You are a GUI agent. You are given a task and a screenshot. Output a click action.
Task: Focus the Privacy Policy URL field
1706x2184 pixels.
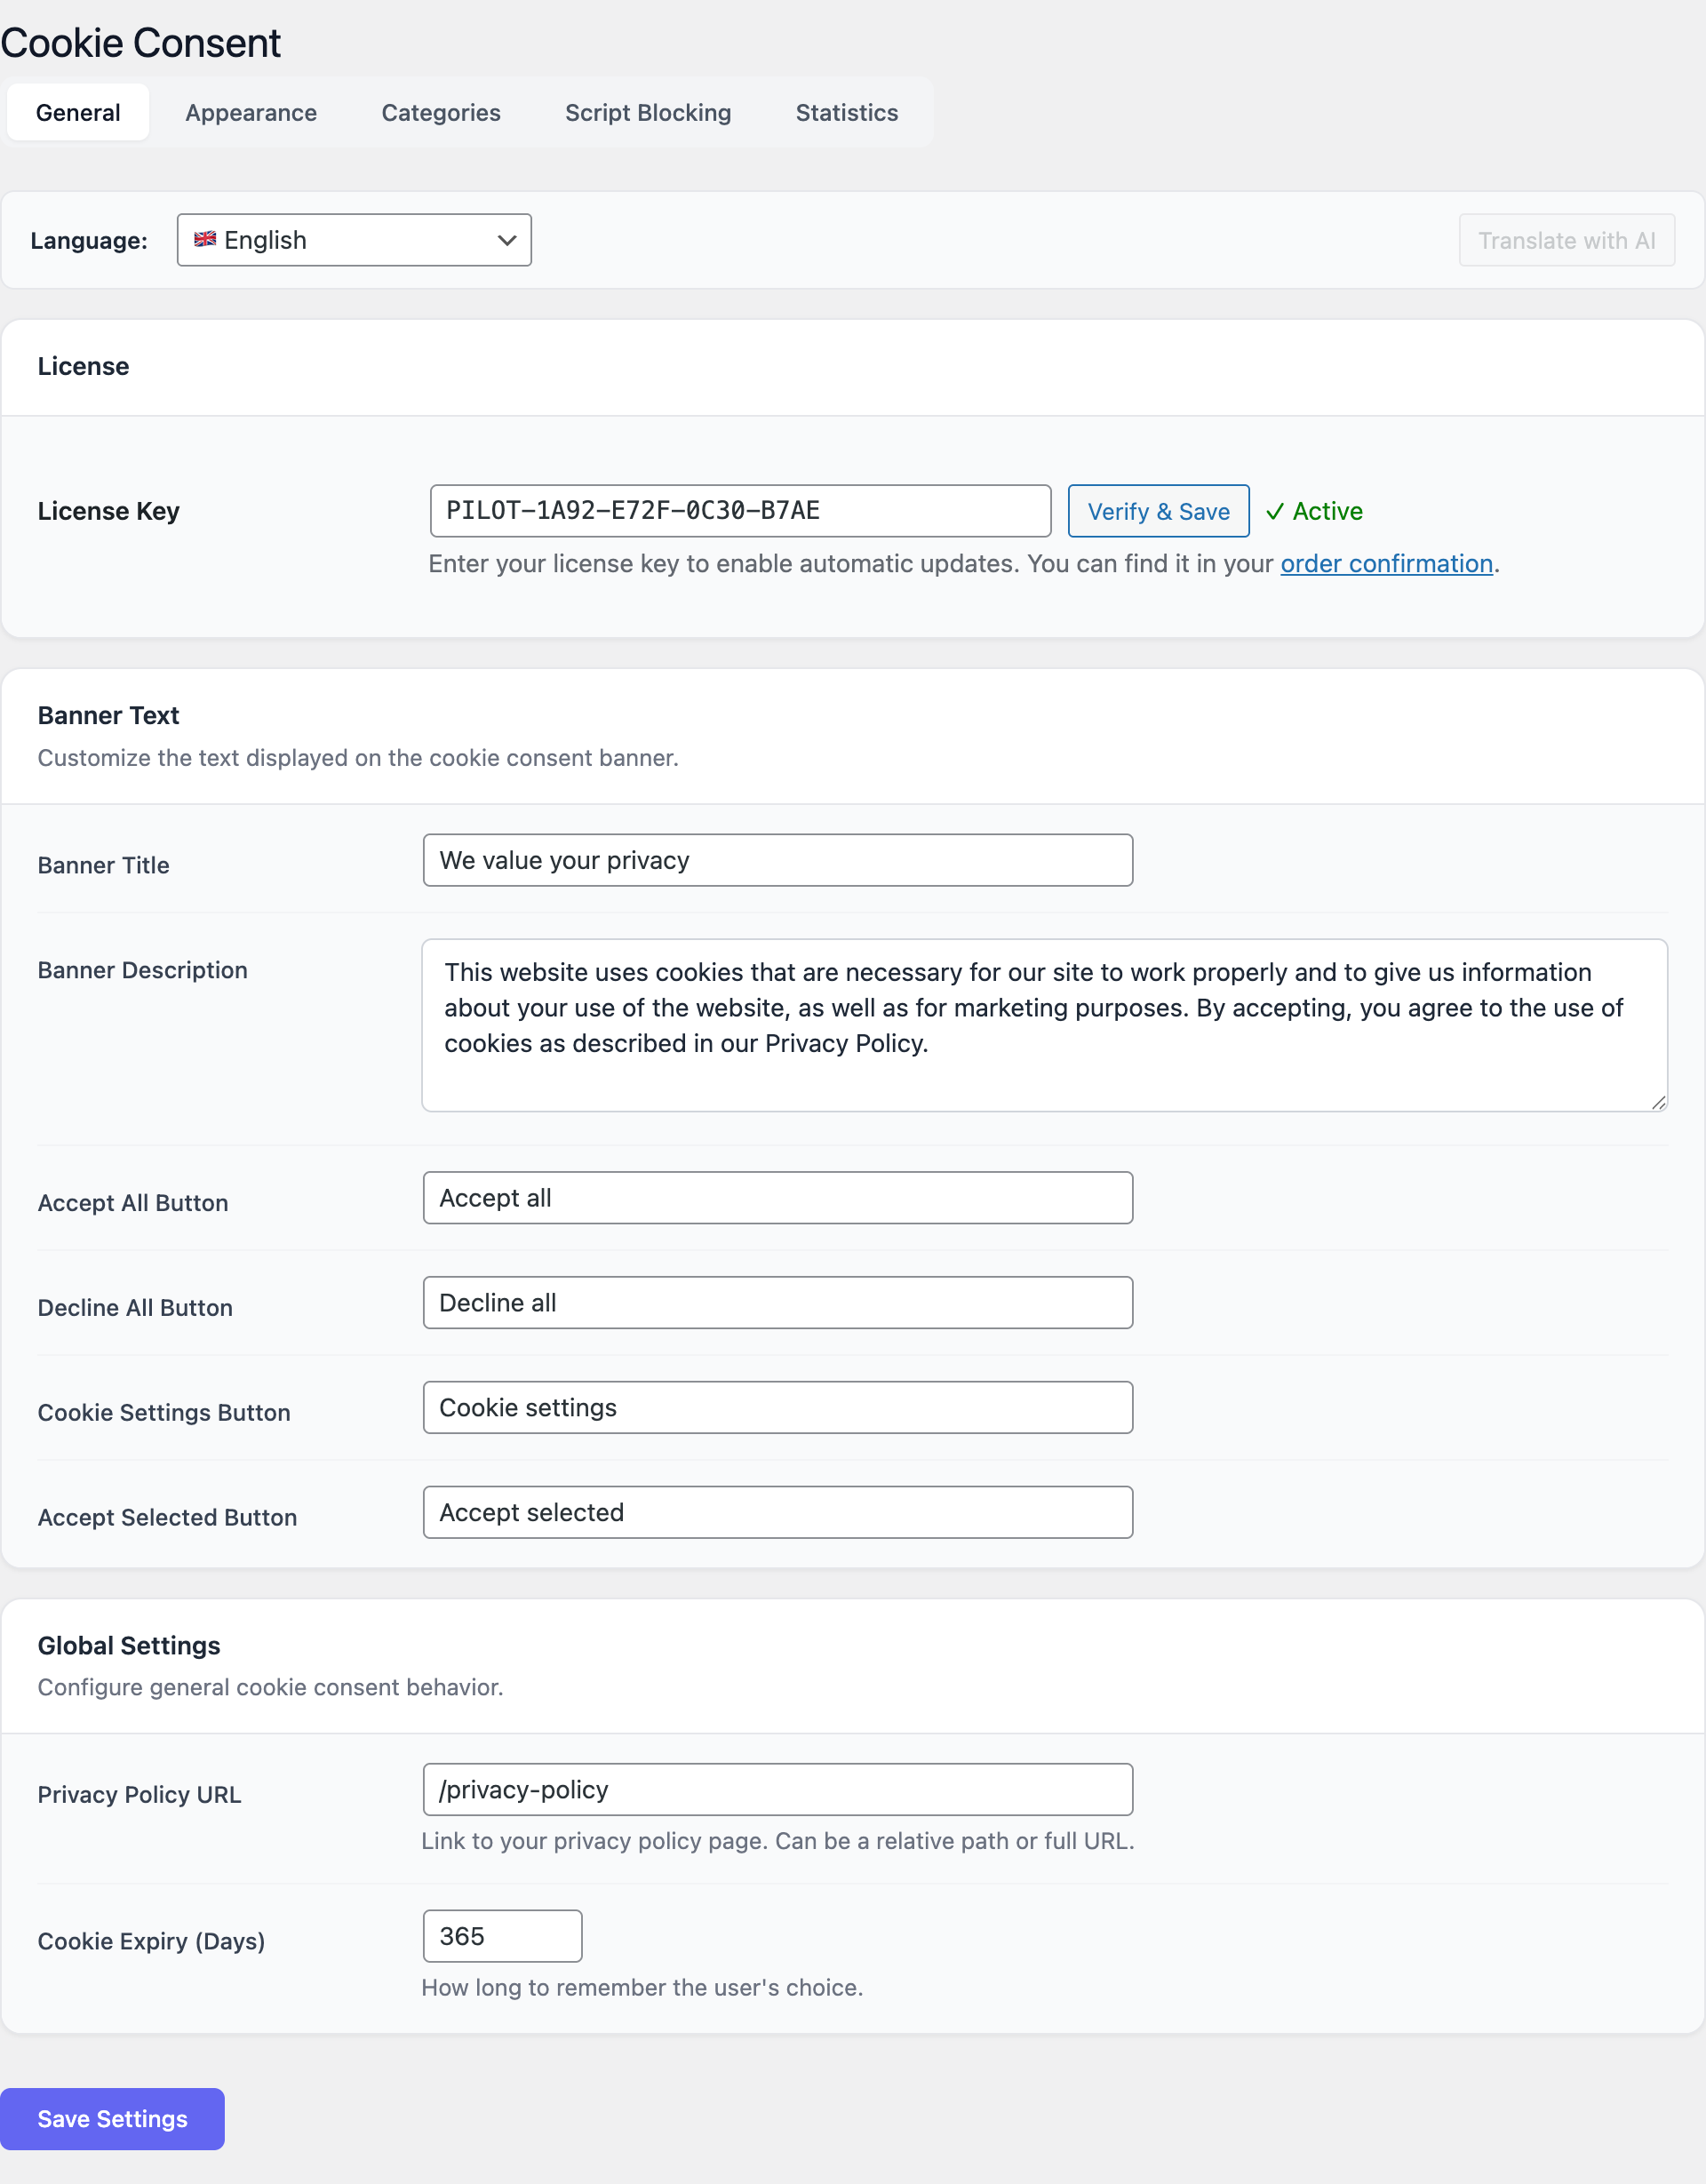tap(777, 1790)
